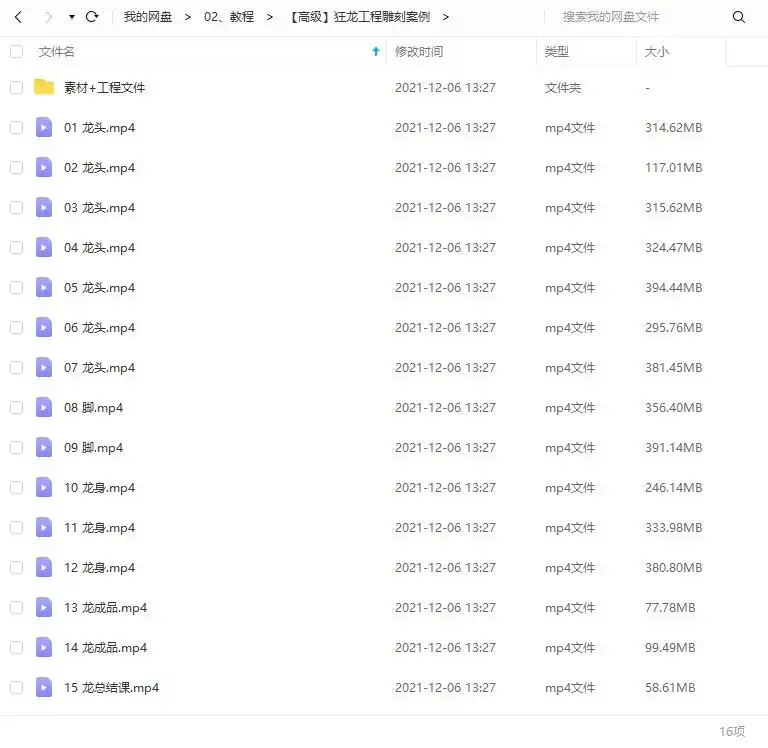Click the search magnifier icon
This screenshot has width=768, height=748.
739,17
